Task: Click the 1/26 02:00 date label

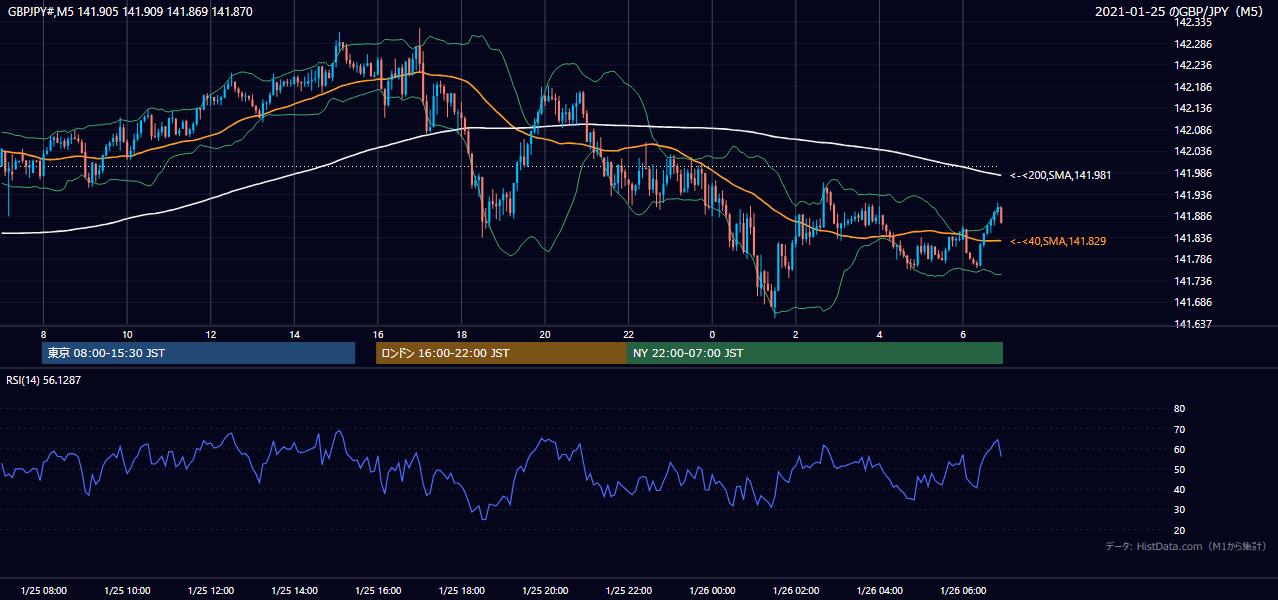Action: pos(796,591)
